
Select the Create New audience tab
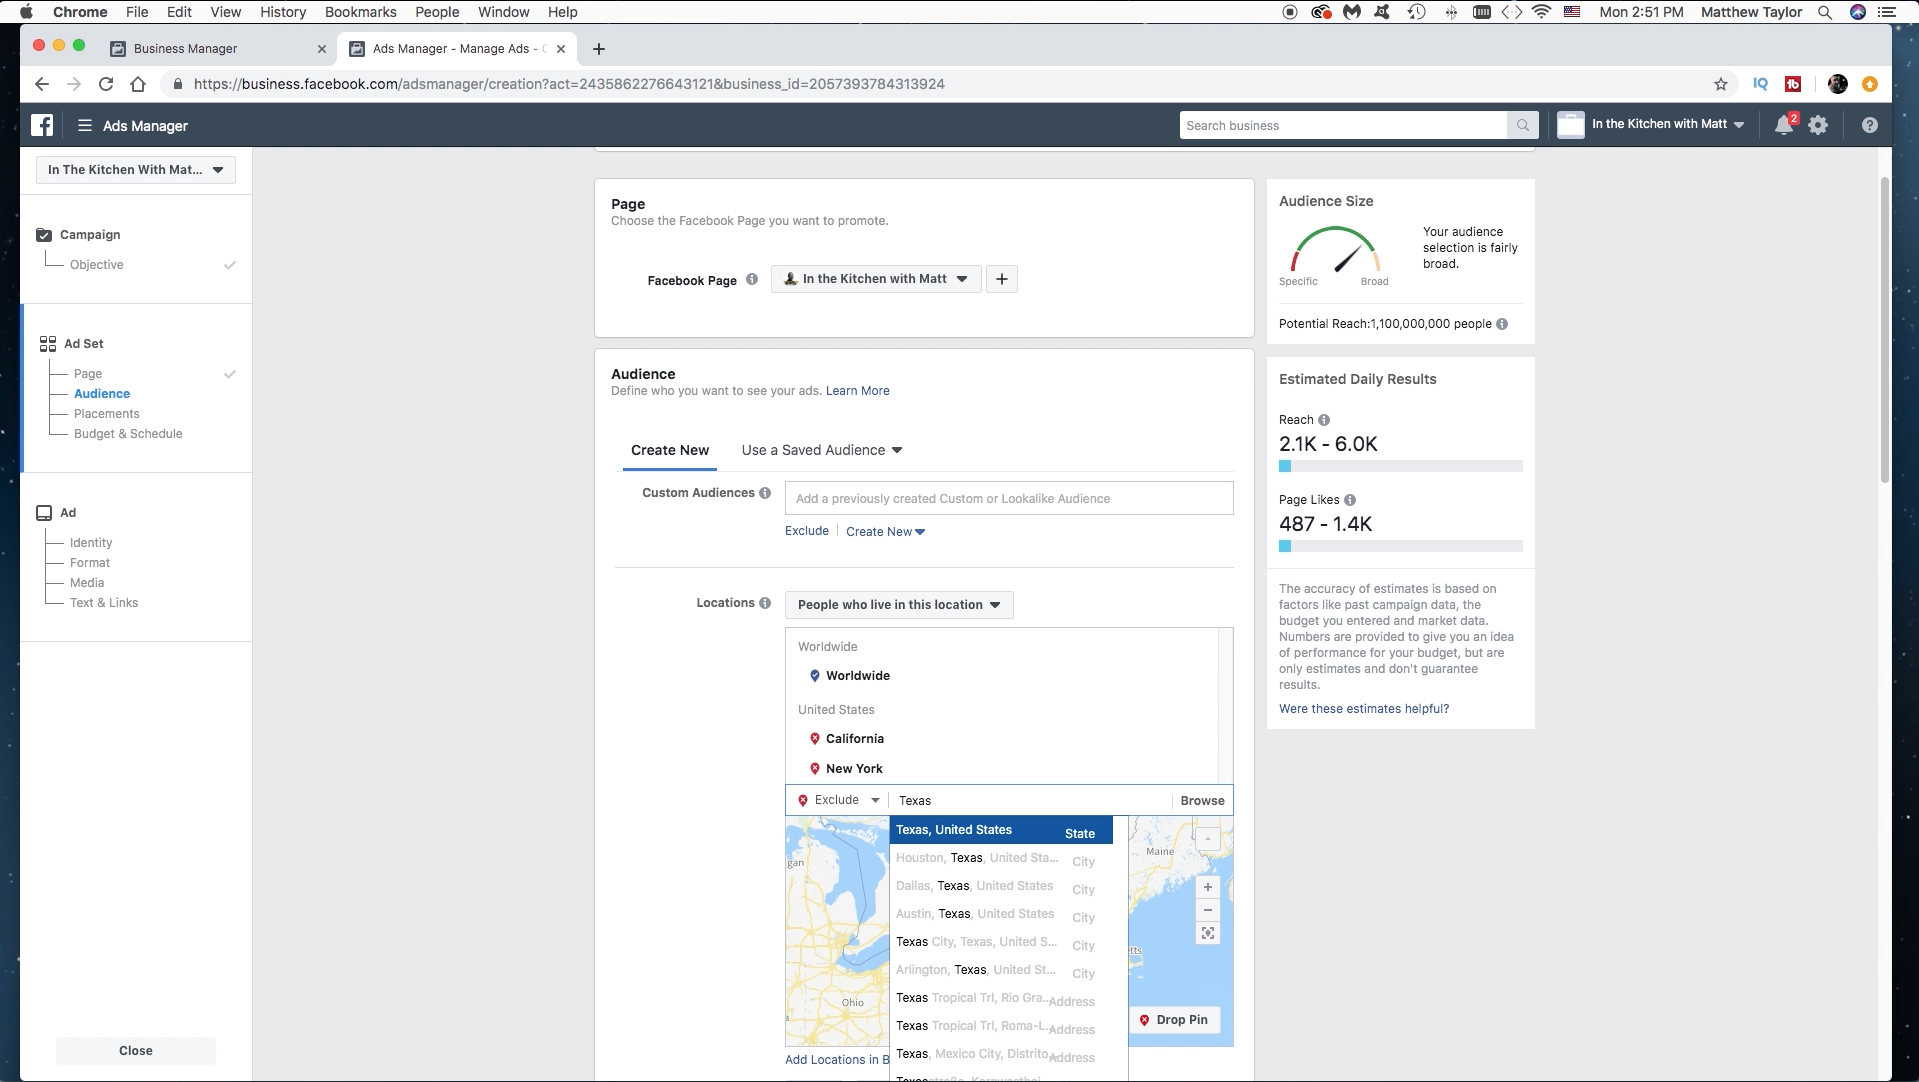pyautogui.click(x=670, y=450)
